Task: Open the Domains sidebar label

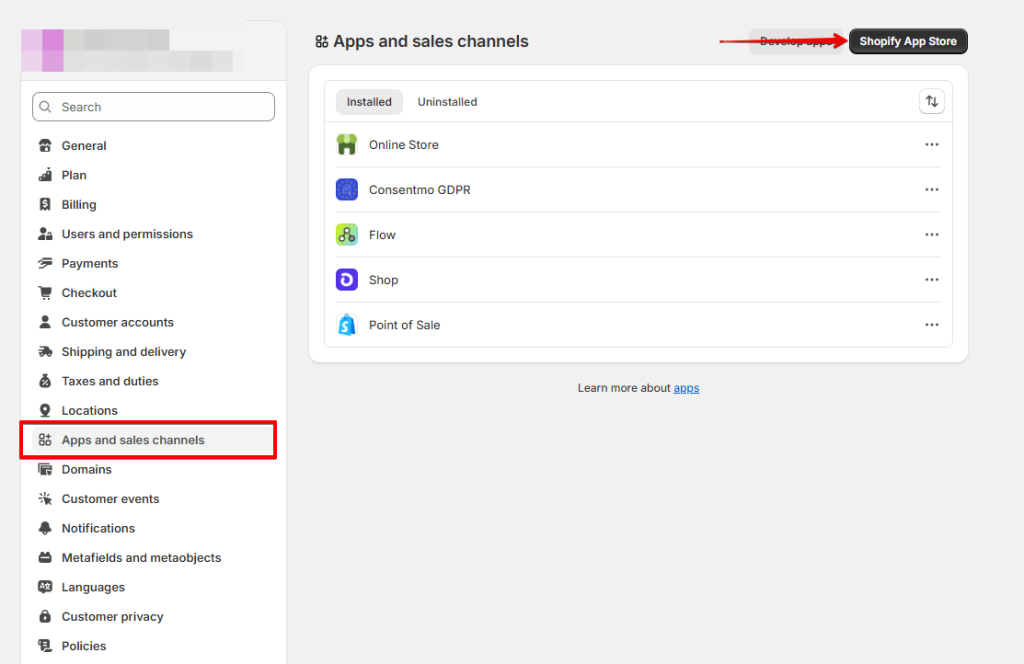Action: click(x=87, y=469)
